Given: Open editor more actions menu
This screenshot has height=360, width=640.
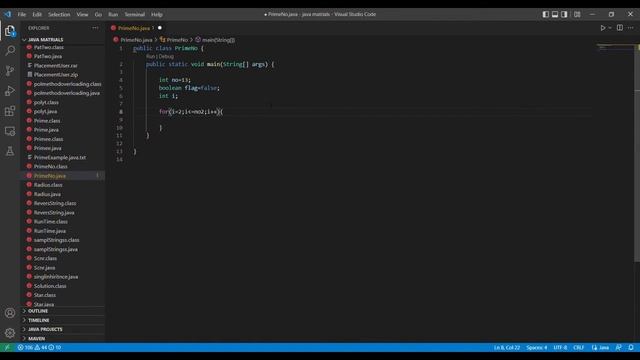Looking at the screenshot, I should 631,28.
